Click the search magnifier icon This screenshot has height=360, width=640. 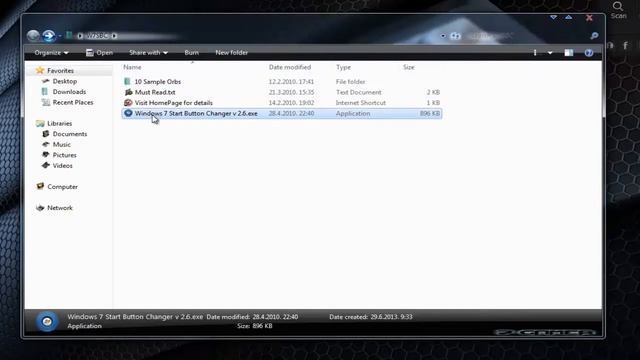[594, 36]
